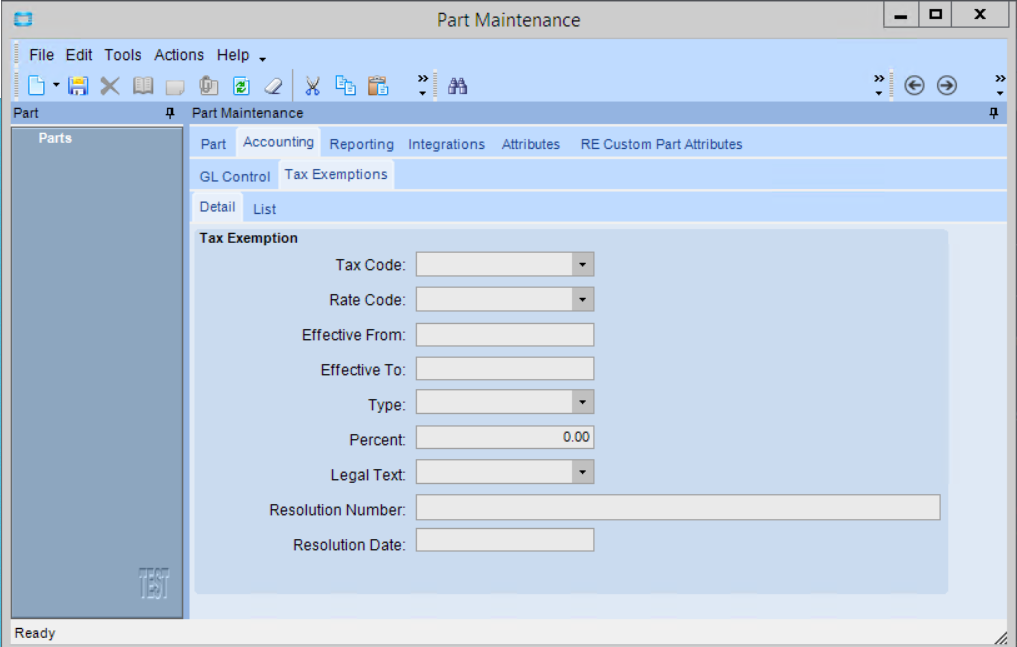
Task: Expand toolbar overflow chevron next to Paste
Action: (x=423, y=85)
